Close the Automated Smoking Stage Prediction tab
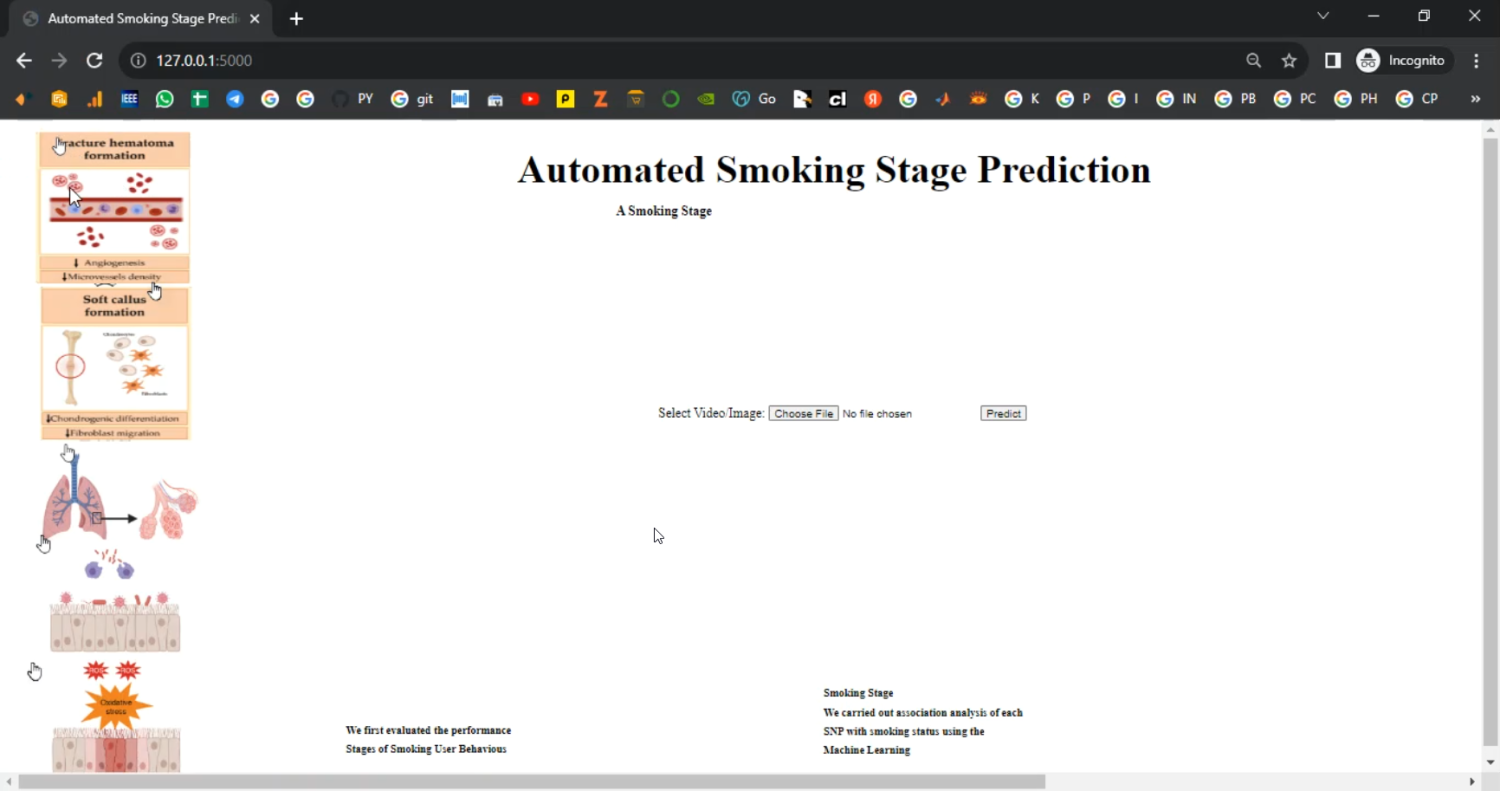1500x791 pixels. click(256, 19)
